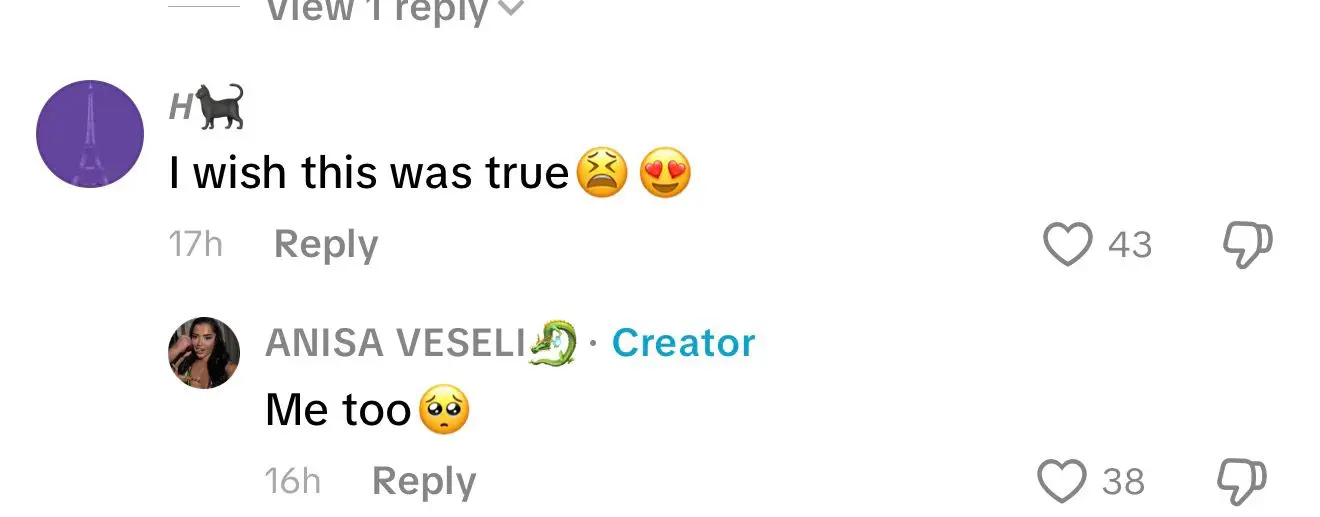Image resolution: width=1320 pixels, height=517 pixels.
Task: Tap the 43 likes count
Action: tap(1130, 245)
